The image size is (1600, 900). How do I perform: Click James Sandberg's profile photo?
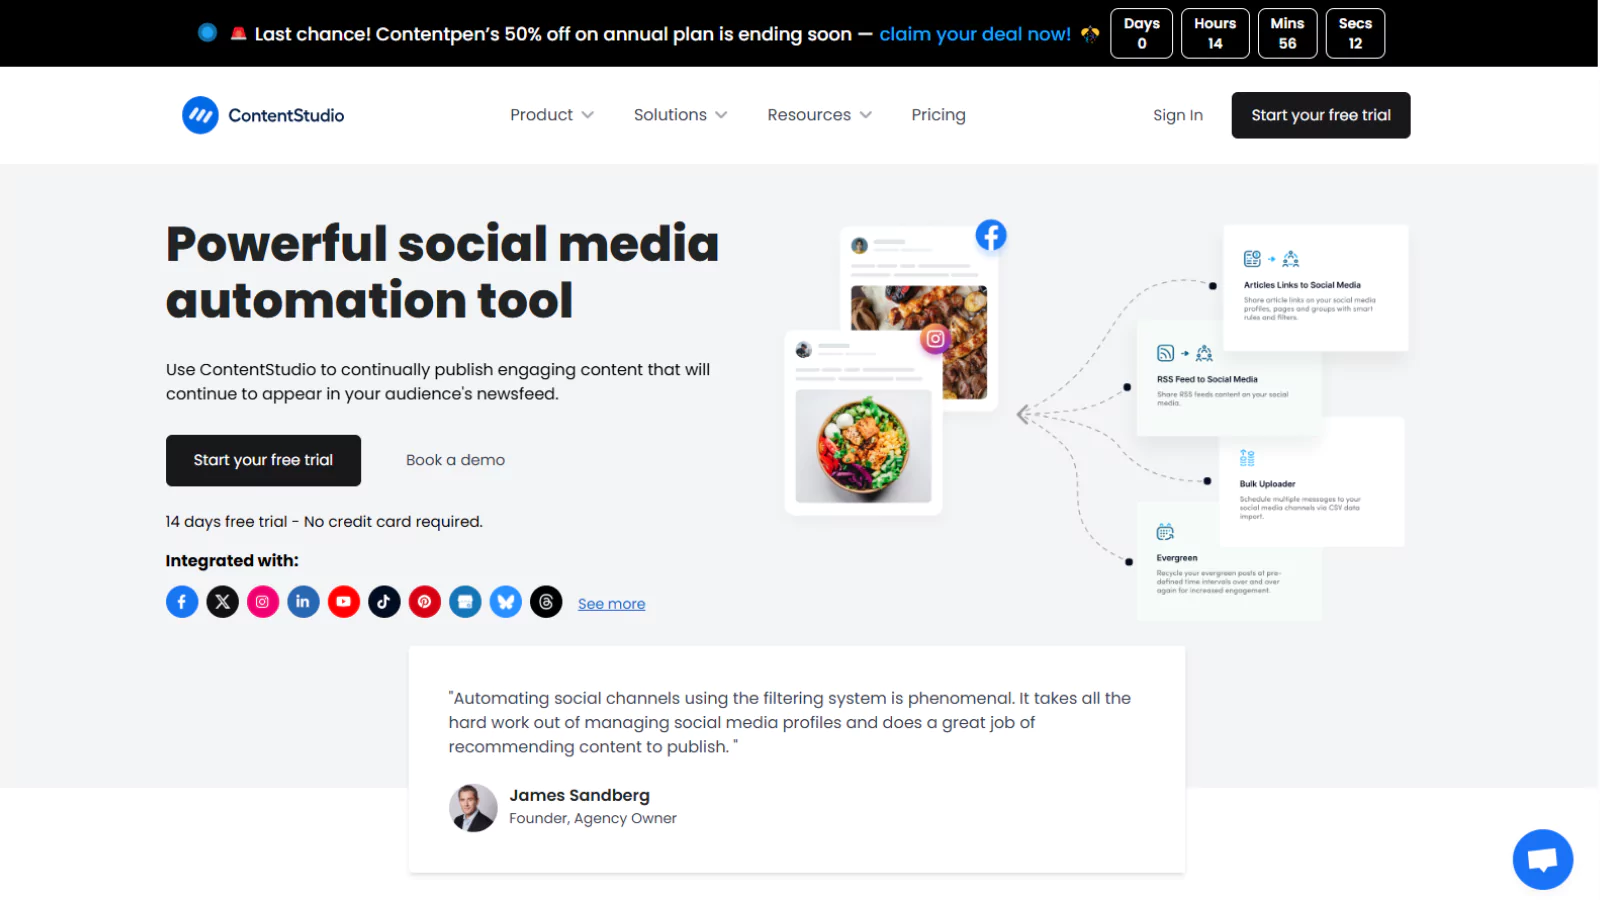click(x=473, y=808)
